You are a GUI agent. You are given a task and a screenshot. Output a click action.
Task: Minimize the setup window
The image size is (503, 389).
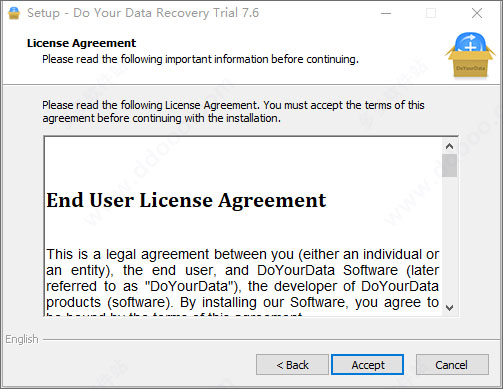tap(386, 13)
